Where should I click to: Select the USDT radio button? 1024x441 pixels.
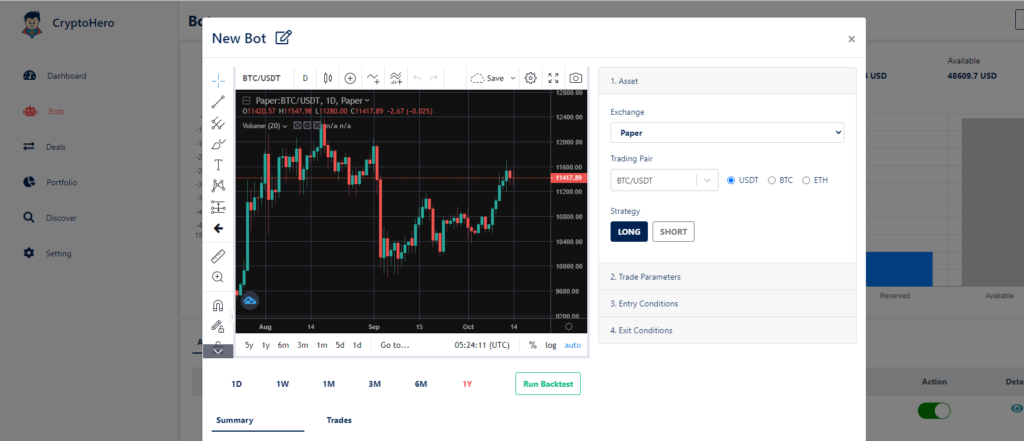tap(731, 180)
